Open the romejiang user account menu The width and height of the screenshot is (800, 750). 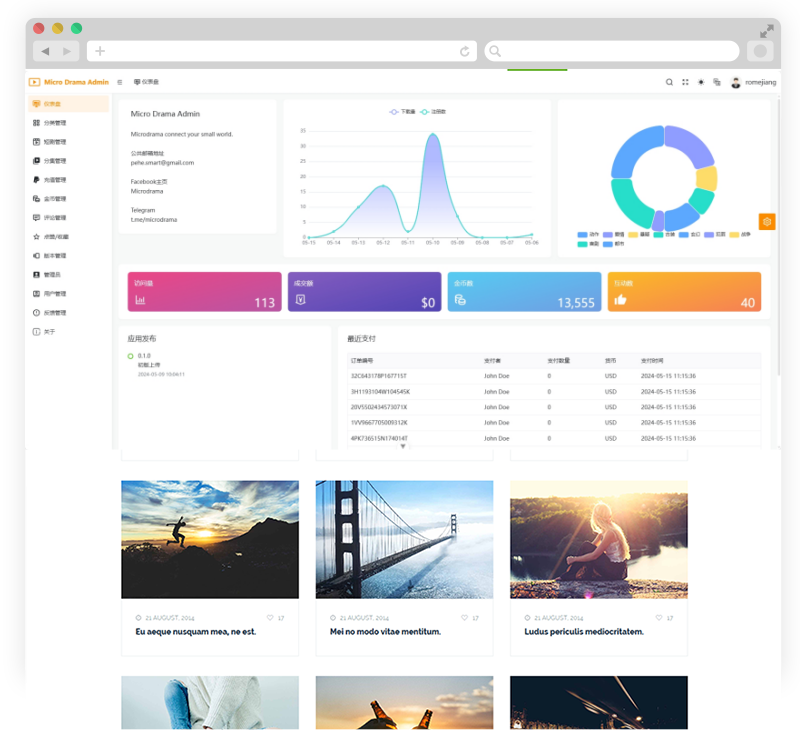(752, 82)
